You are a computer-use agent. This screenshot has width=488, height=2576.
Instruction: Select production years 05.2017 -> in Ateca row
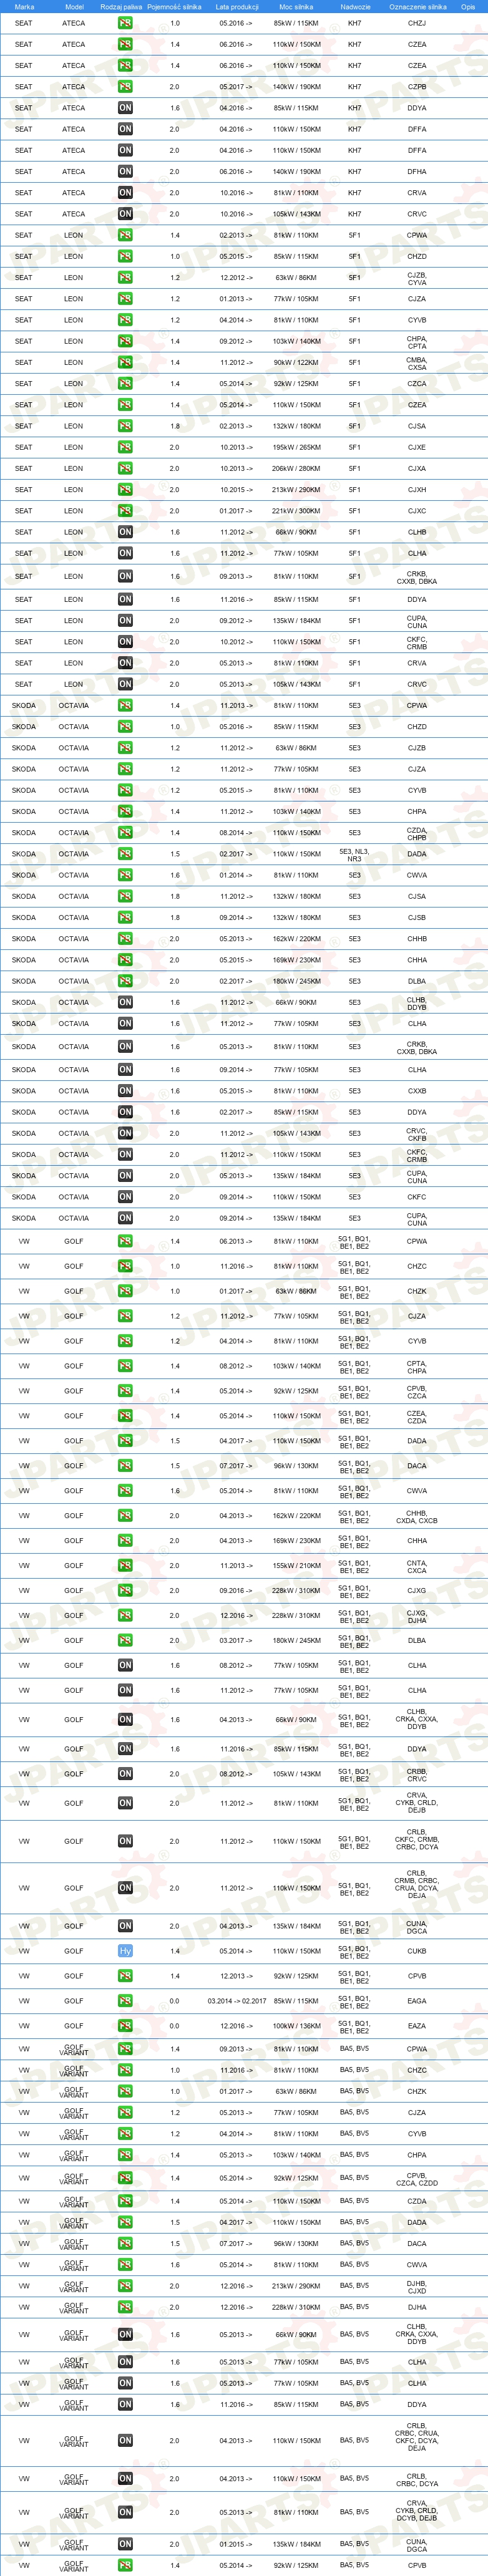237,87
